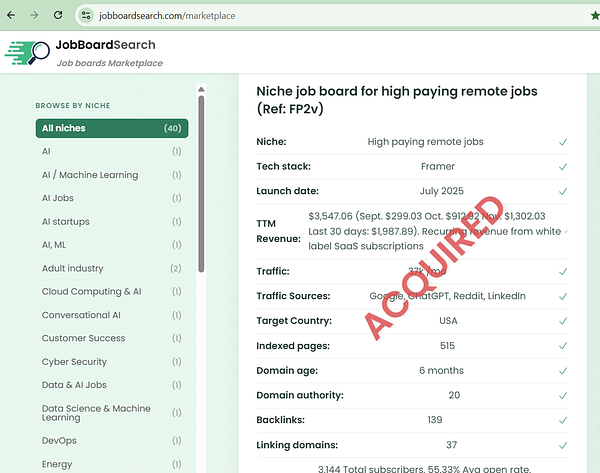Click the 'Framer' tech stack value
This screenshot has width=600, height=473.
pos(438,166)
